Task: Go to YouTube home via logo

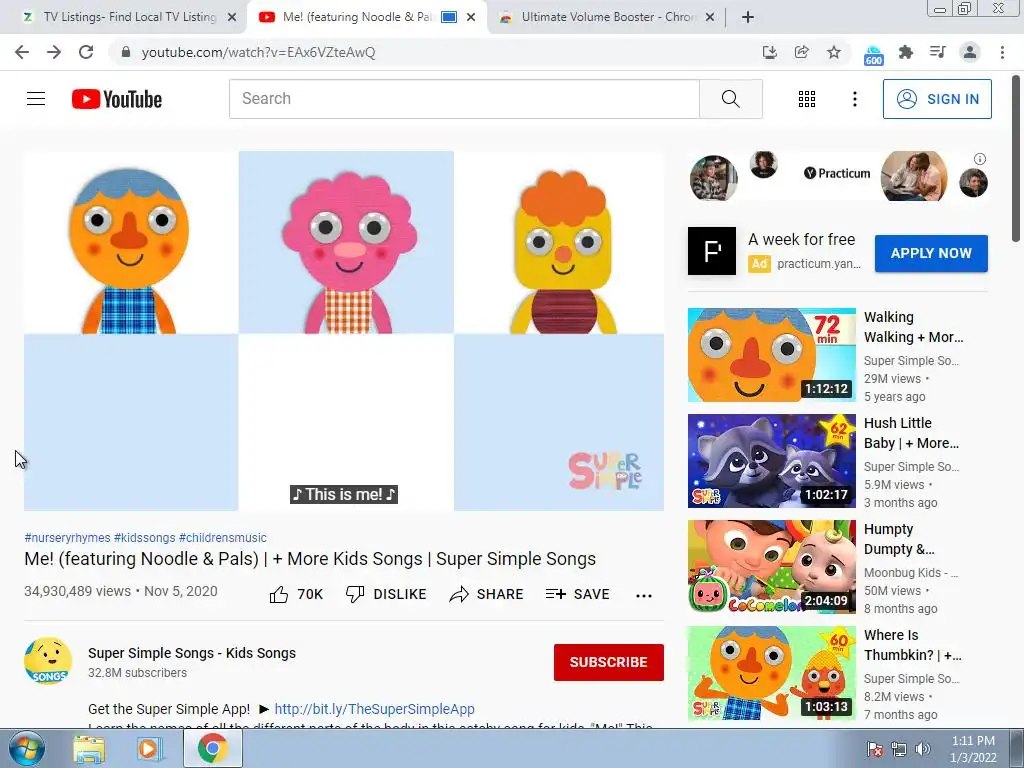Action: point(117,99)
